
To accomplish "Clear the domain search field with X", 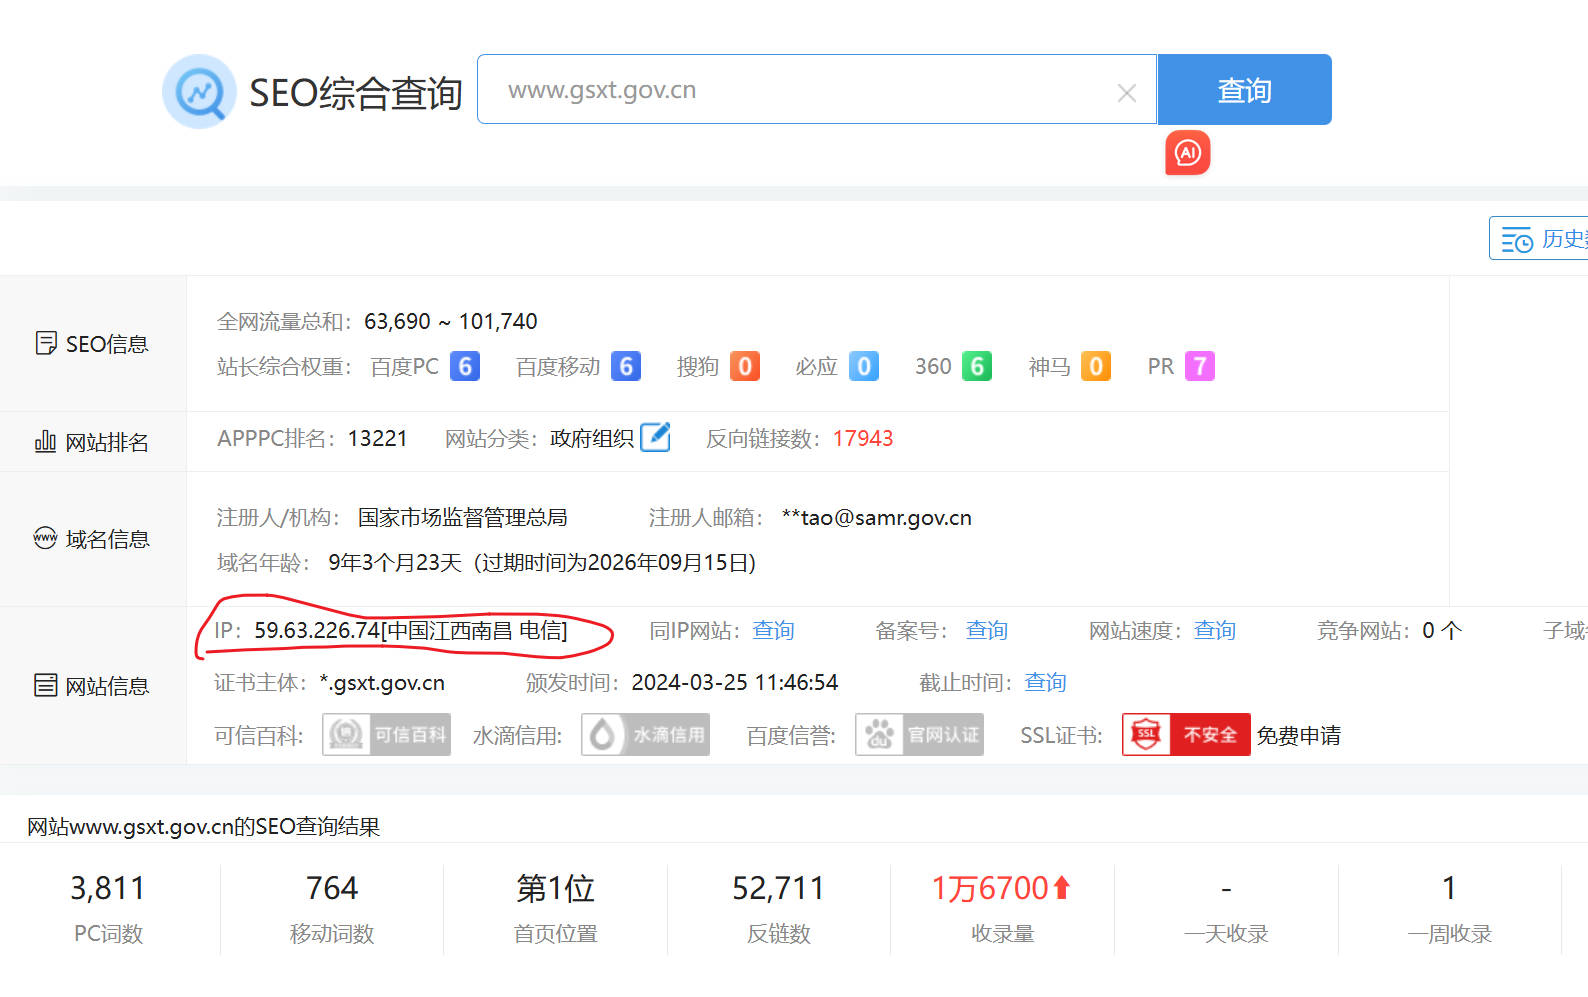I will tap(1126, 93).
